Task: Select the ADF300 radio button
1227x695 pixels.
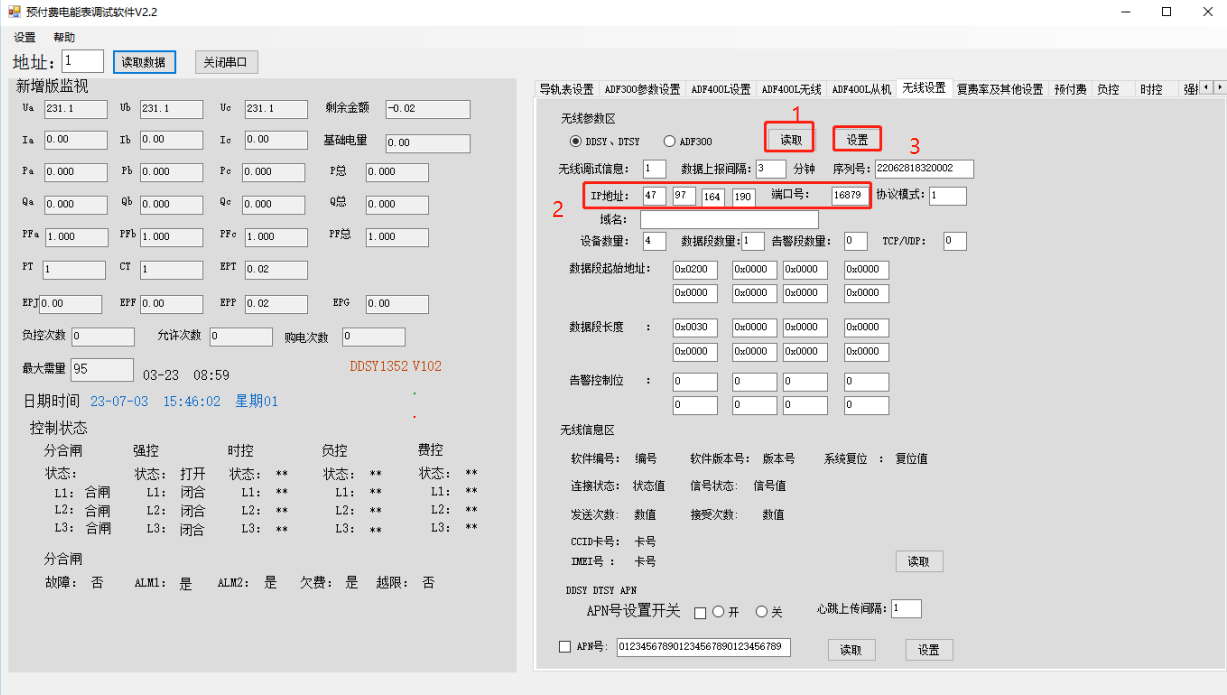Action: tap(669, 141)
